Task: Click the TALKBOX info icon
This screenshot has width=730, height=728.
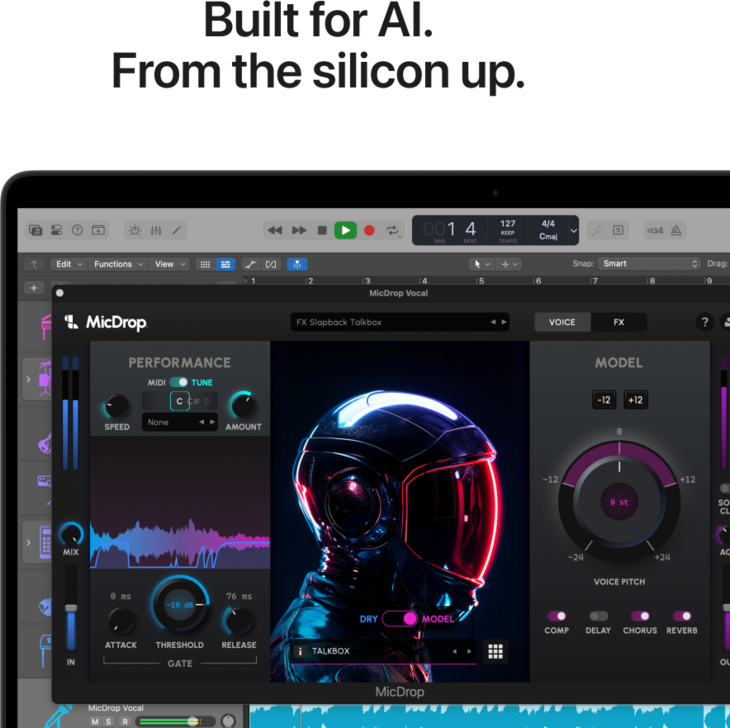Action: coord(299,651)
